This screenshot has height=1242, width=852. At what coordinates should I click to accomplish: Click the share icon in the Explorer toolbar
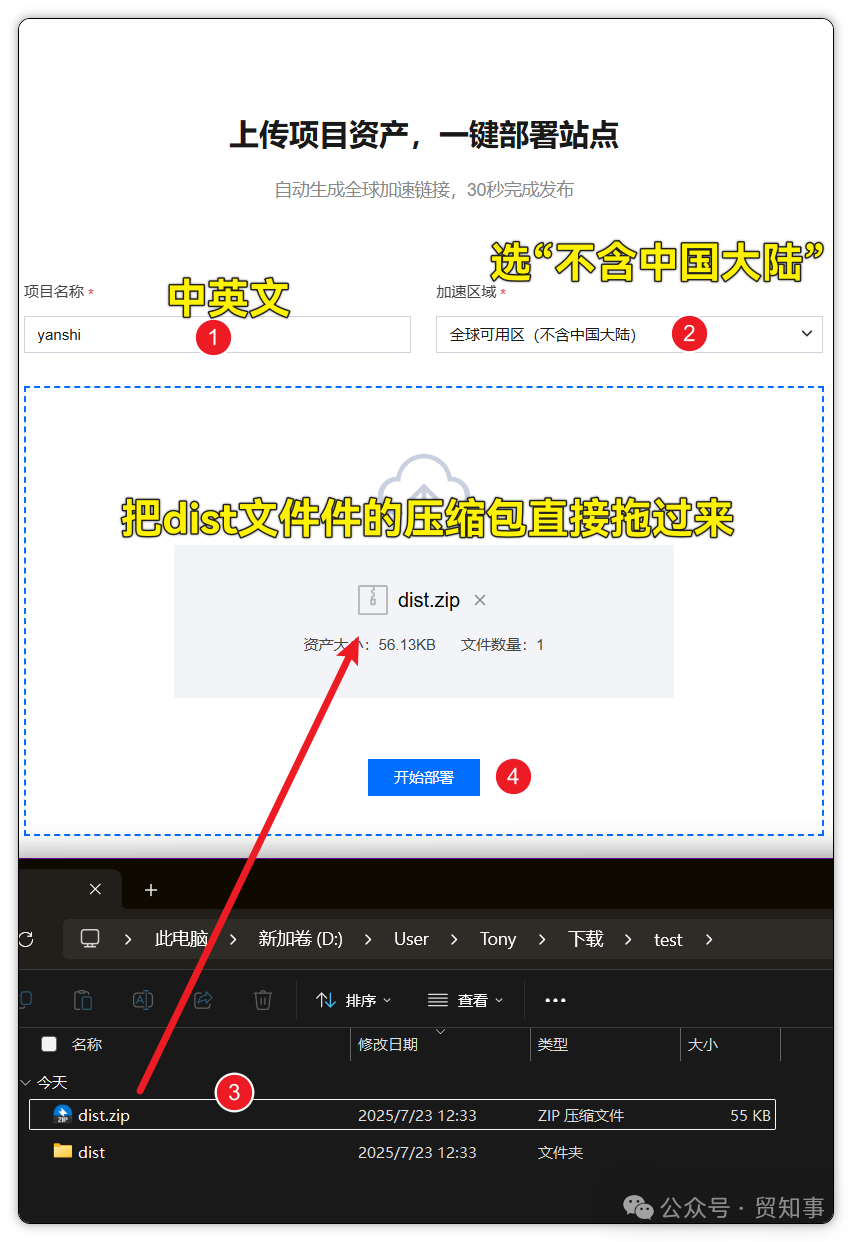tap(201, 1000)
